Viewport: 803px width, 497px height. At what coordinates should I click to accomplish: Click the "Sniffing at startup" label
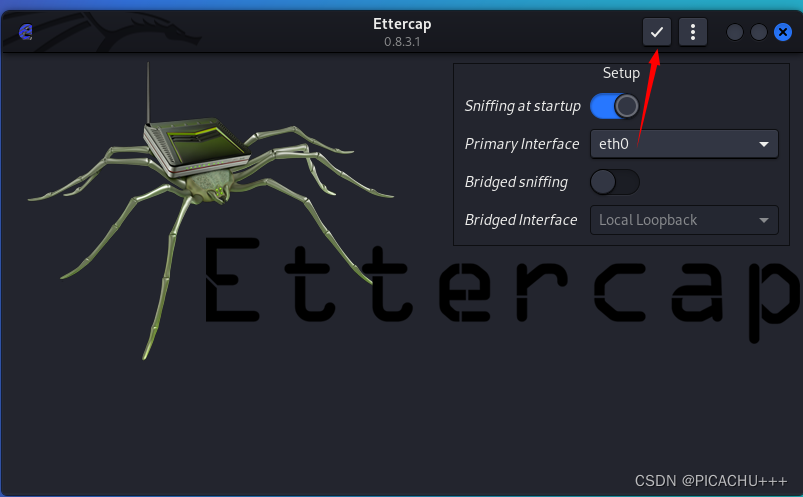522,106
